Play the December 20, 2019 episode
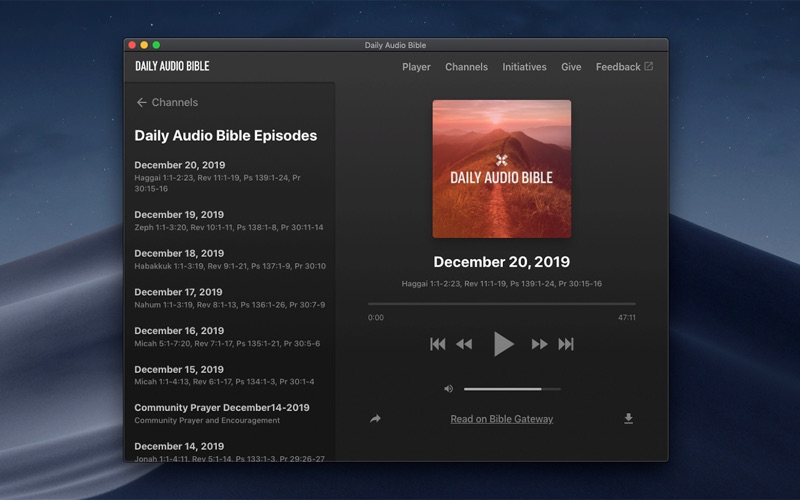The image size is (800, 500). [503, 344]
